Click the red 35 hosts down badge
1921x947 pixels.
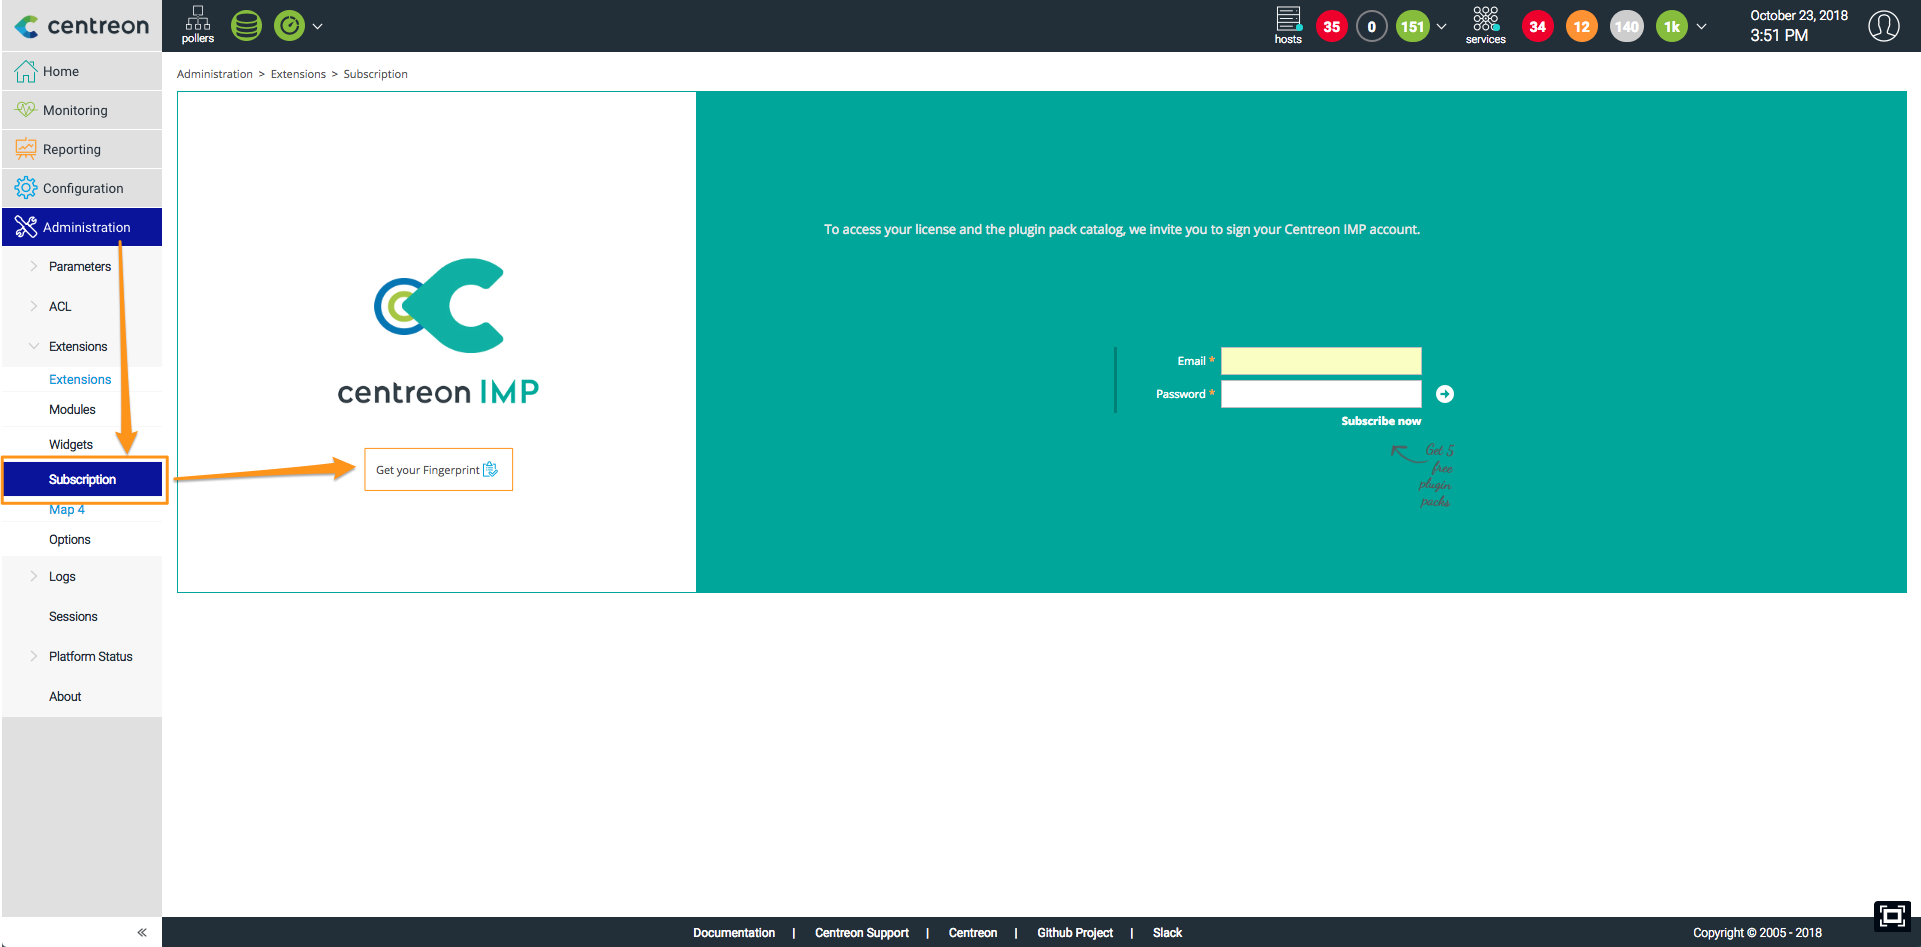tap(1331, 27)
